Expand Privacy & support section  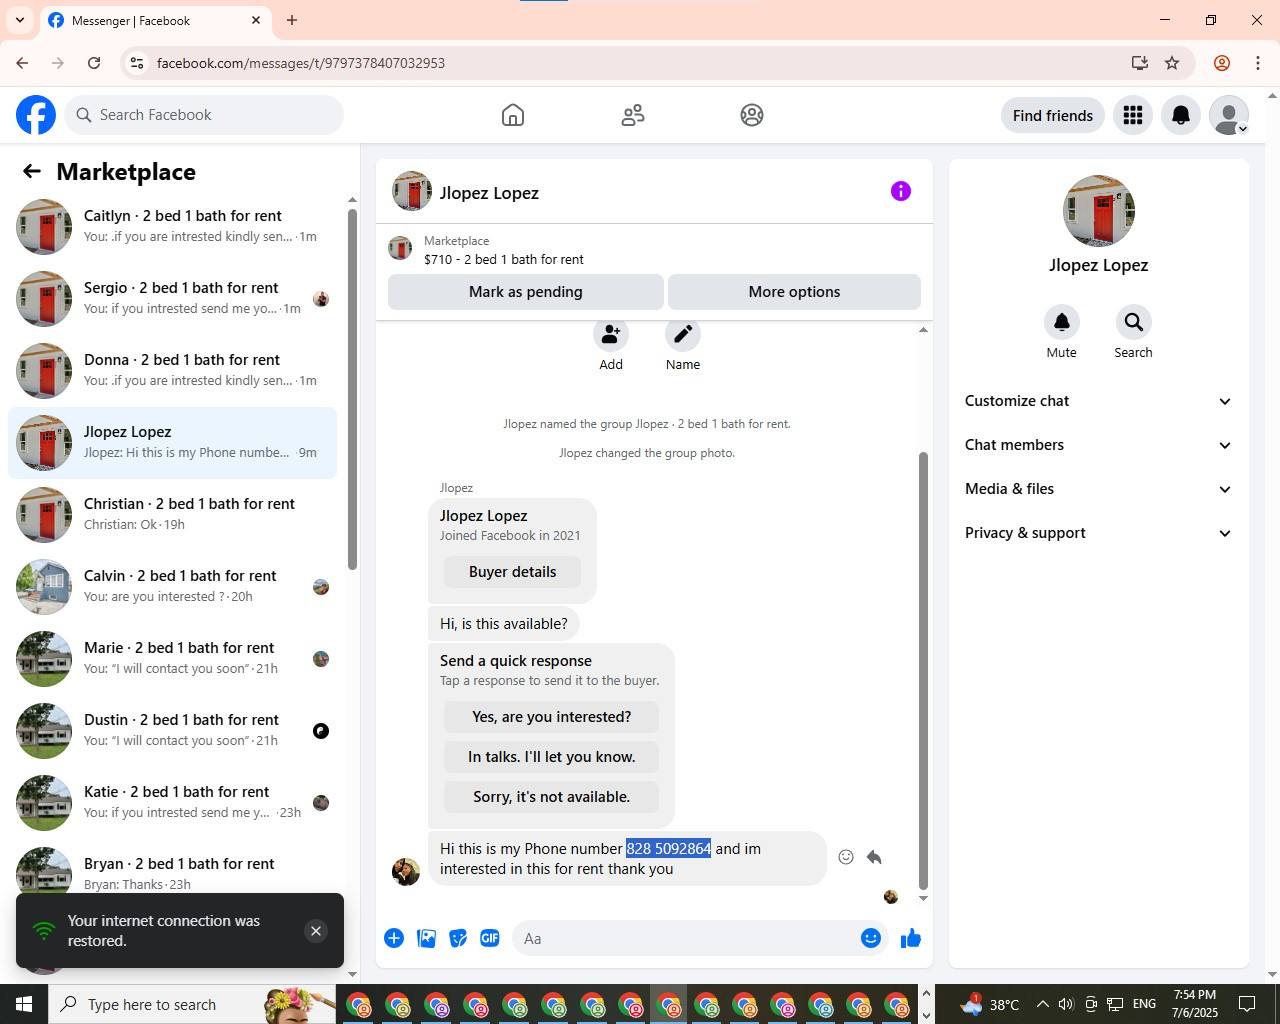pos(1099,533)
